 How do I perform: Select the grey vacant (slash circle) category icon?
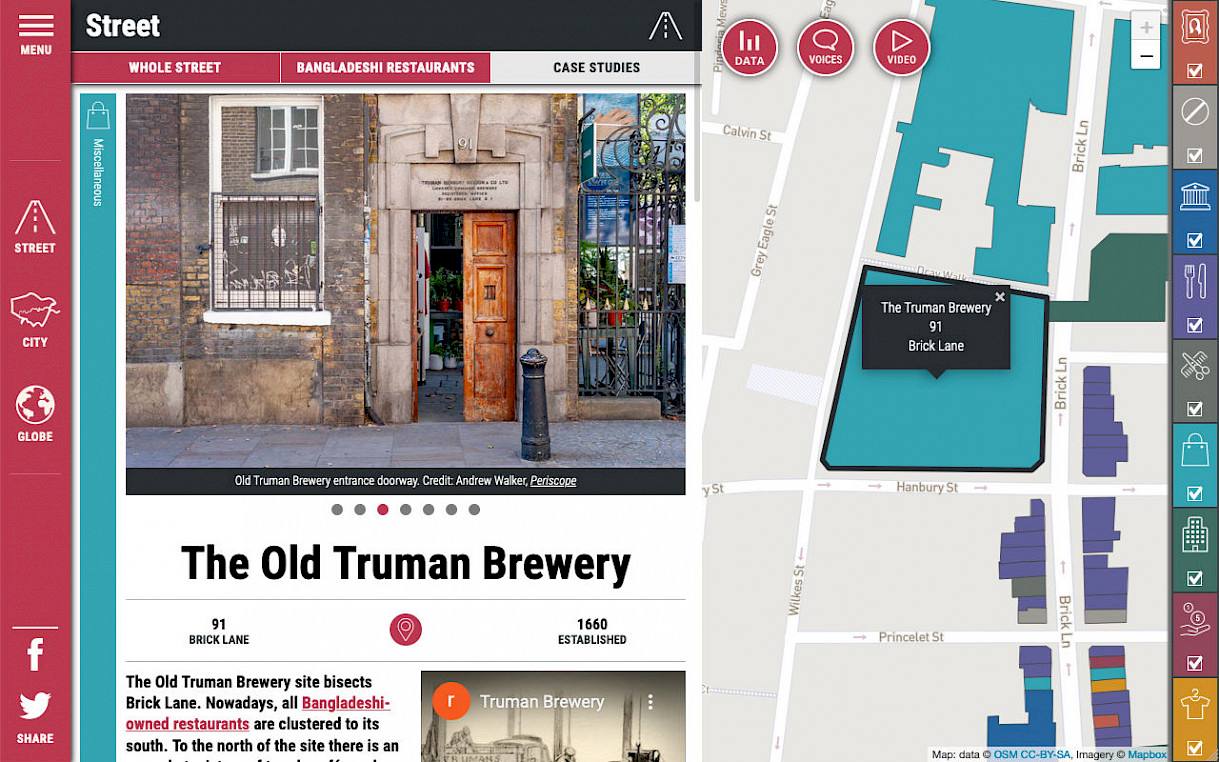[x=1194, y=111]
